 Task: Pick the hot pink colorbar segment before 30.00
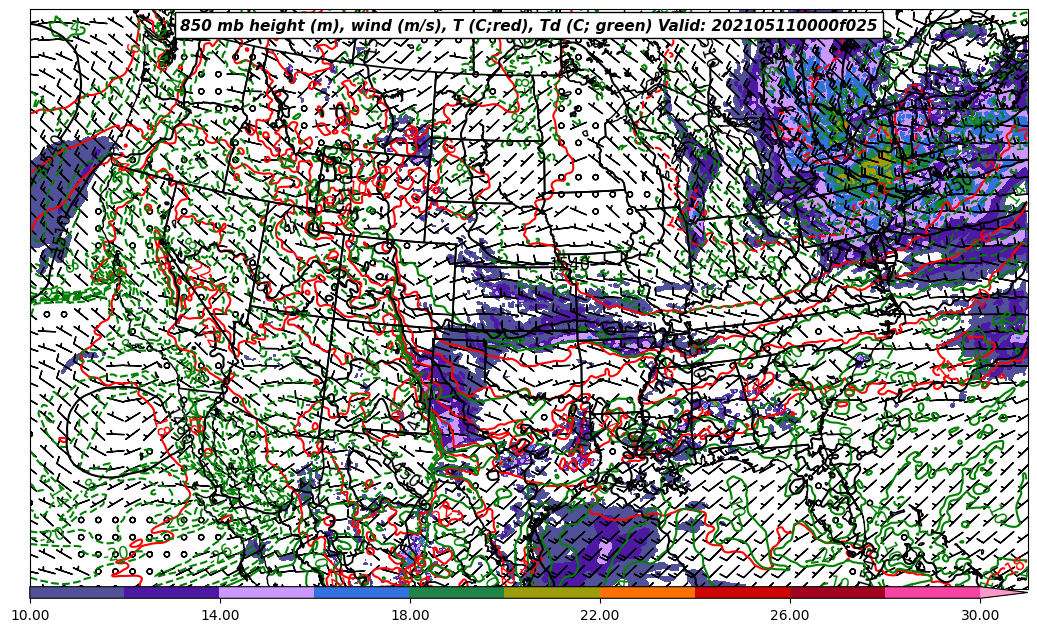(x=932, y=592)
